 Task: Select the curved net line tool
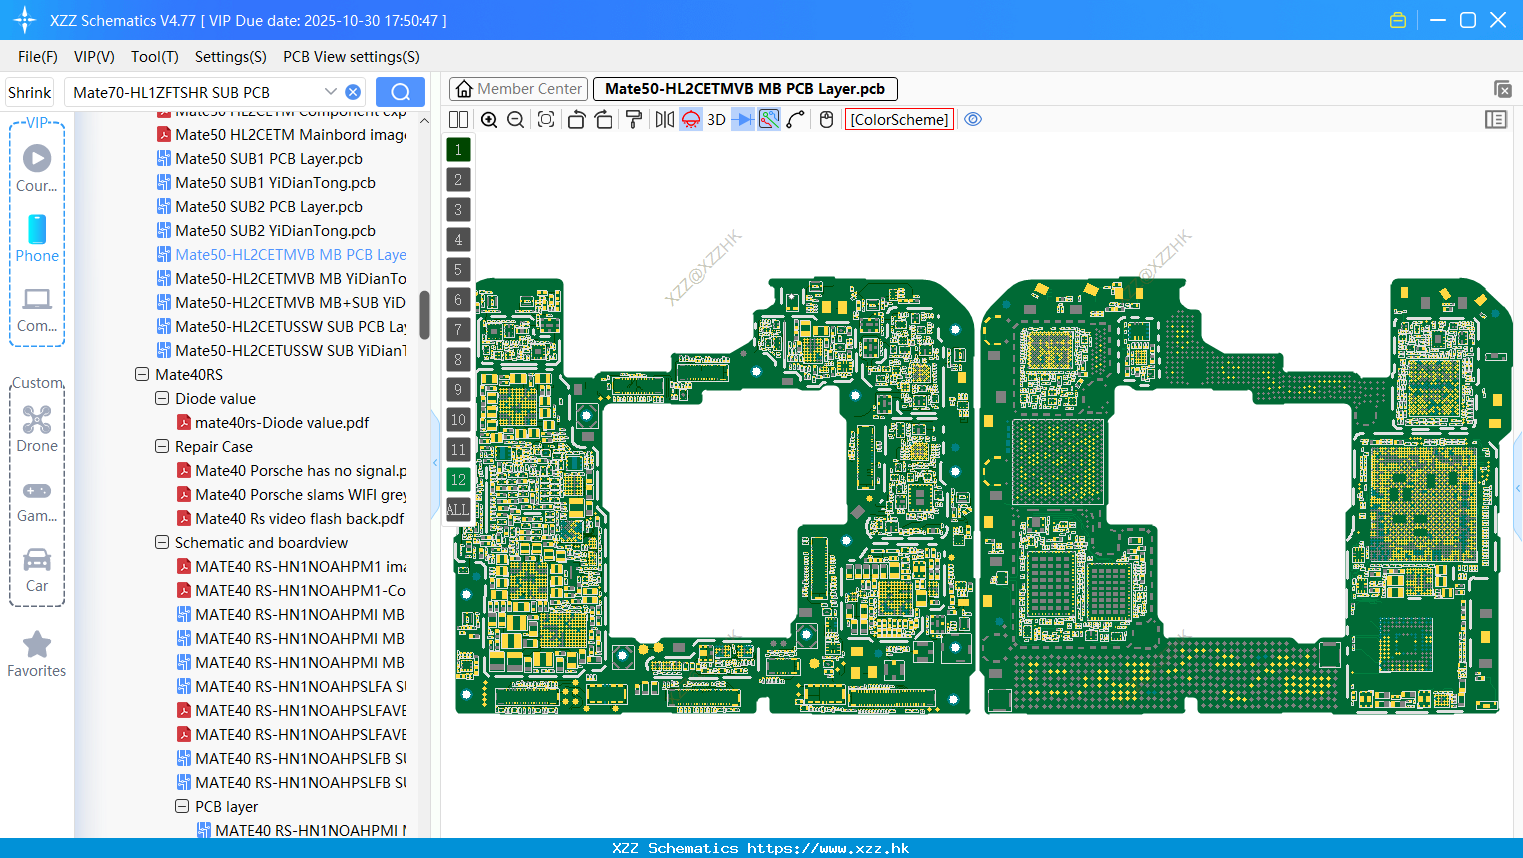(796, 120)
